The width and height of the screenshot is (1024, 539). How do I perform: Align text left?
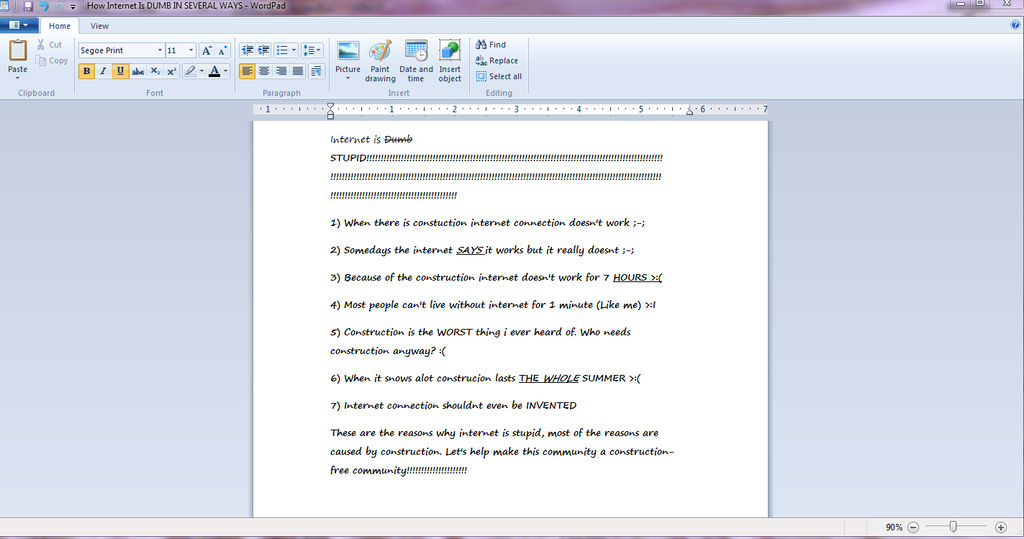(x=247, y=71)
